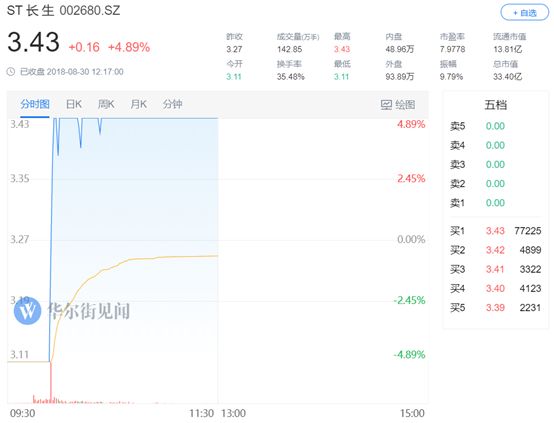Image resolution: width=554 pixels, height=423 pixels.
Task: Open the 周K chart tab
Action: pyautogui.click(x=106, y=104)
